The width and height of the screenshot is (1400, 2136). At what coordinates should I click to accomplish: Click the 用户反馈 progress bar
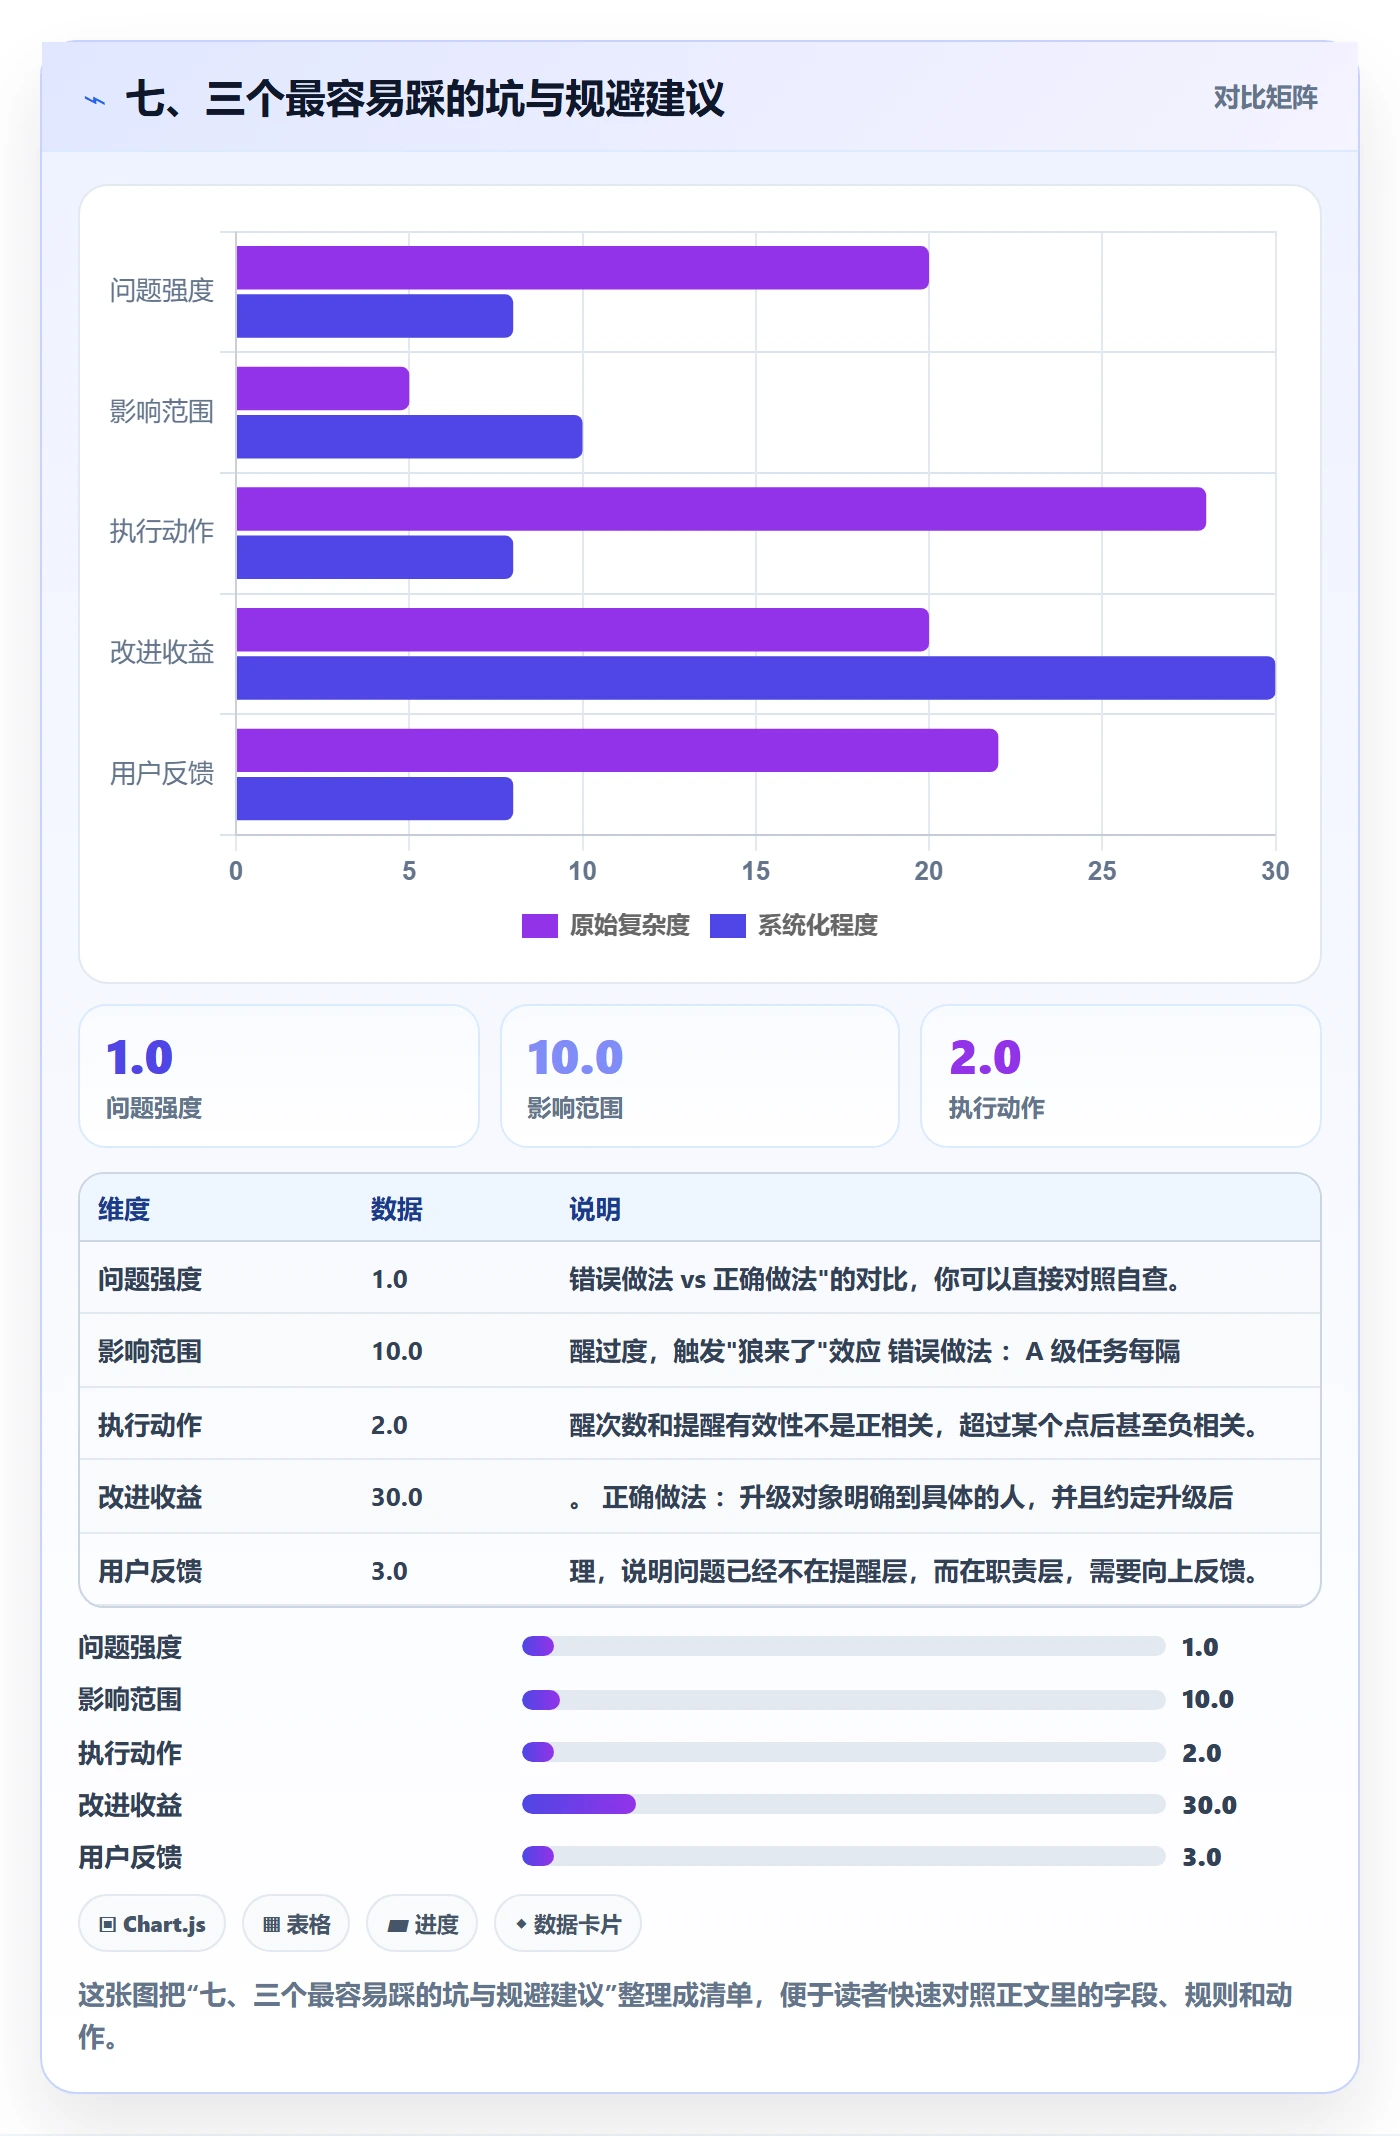click(843, 1856)
